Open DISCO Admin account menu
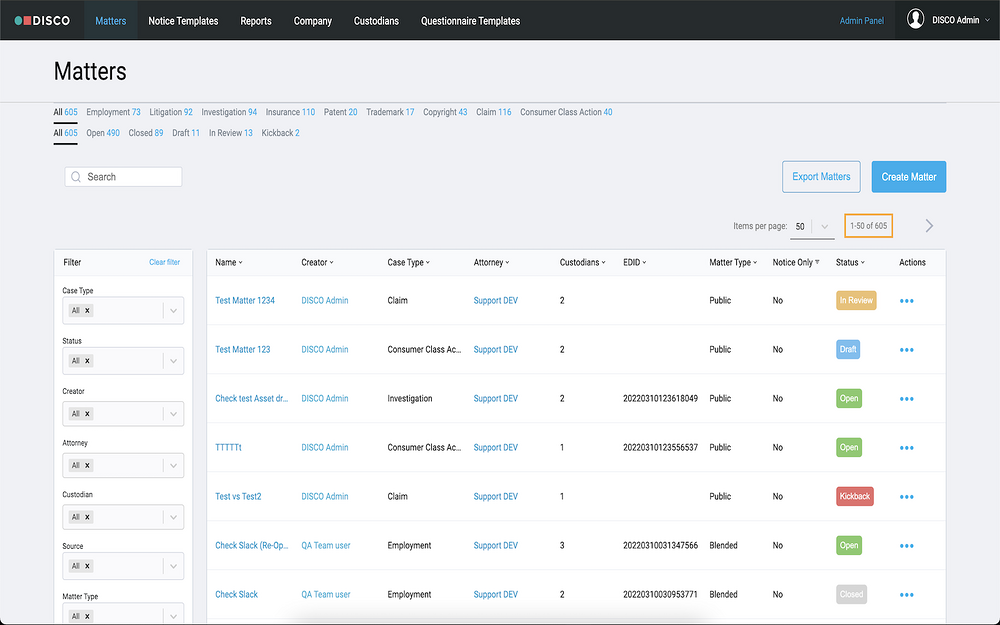This screenshot has height=625, width=1000. pyautogui.click(x=961, y=20)
